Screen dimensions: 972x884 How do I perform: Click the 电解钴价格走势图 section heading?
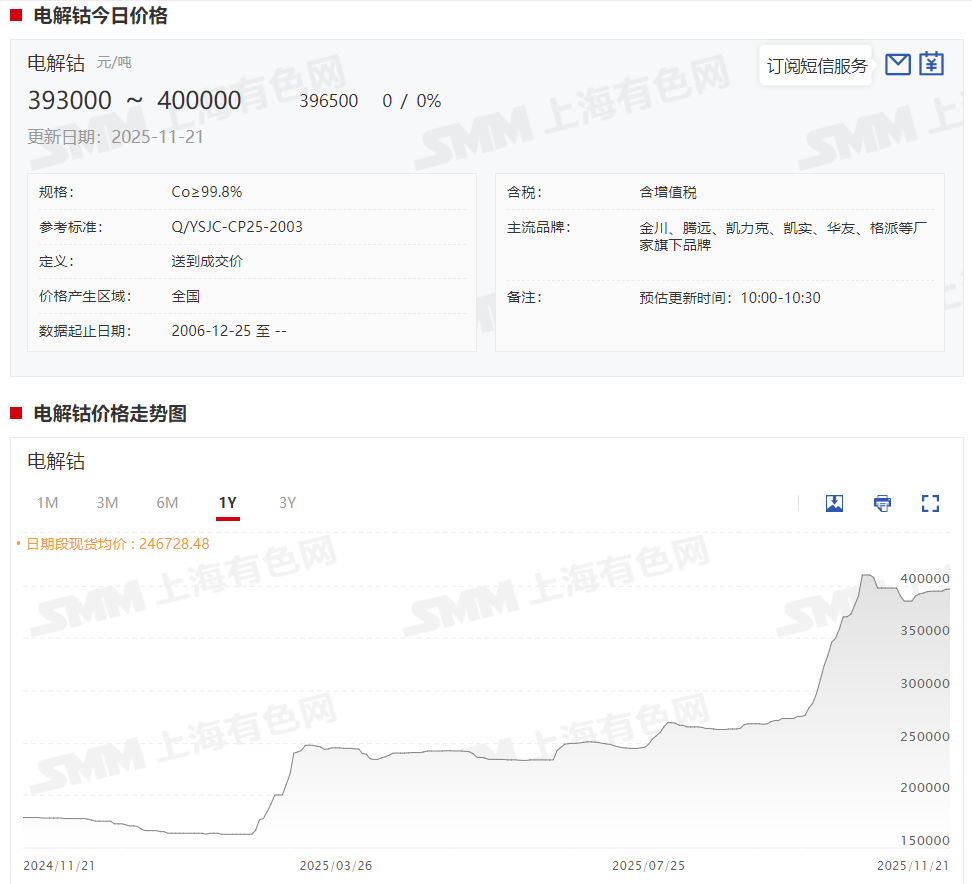coord(110,413)
